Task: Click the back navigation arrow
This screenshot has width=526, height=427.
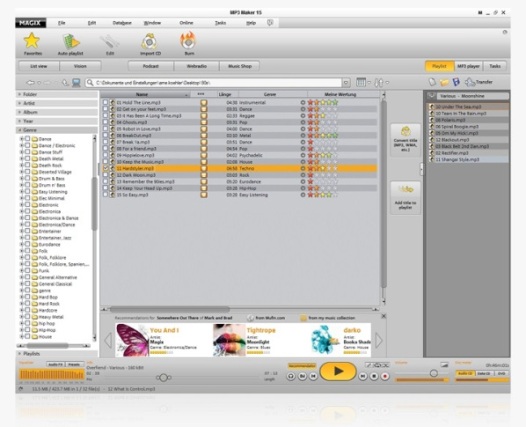Action: (31, 83)
